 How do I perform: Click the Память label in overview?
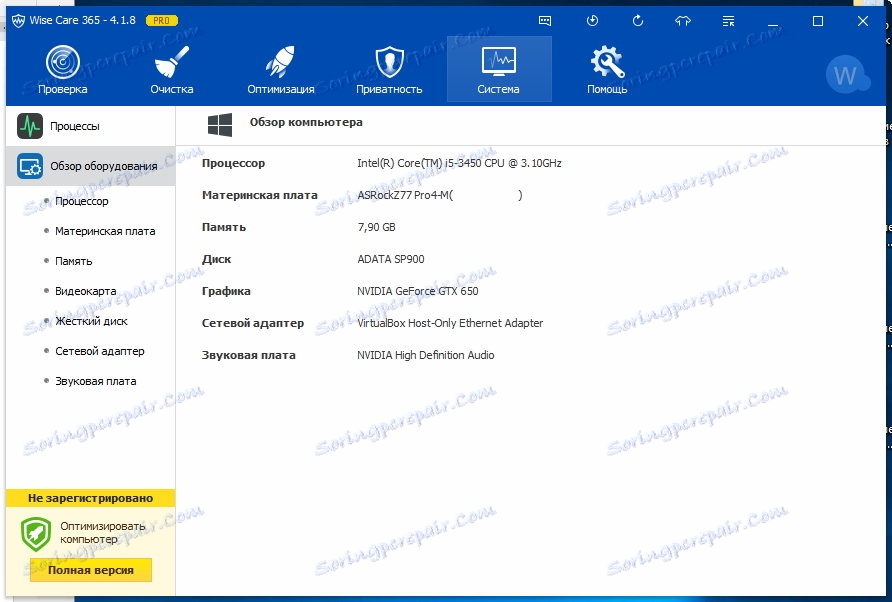224,227
